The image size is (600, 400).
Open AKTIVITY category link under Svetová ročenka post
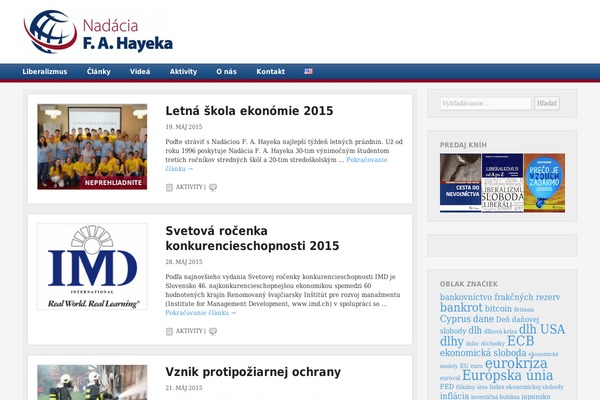pos(189,331)
